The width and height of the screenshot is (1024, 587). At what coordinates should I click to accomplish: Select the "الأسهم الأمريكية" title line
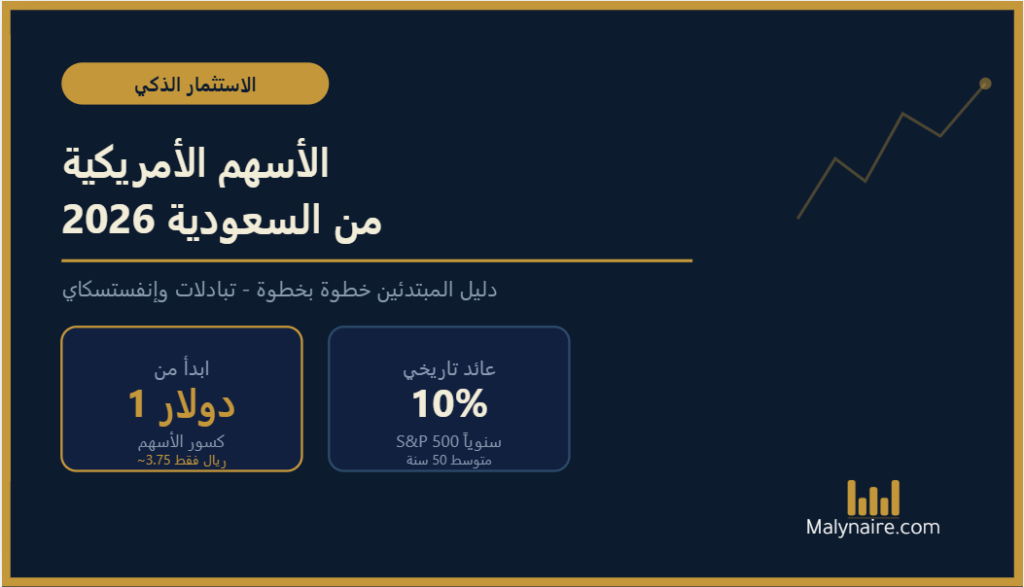tap(195, 164)
